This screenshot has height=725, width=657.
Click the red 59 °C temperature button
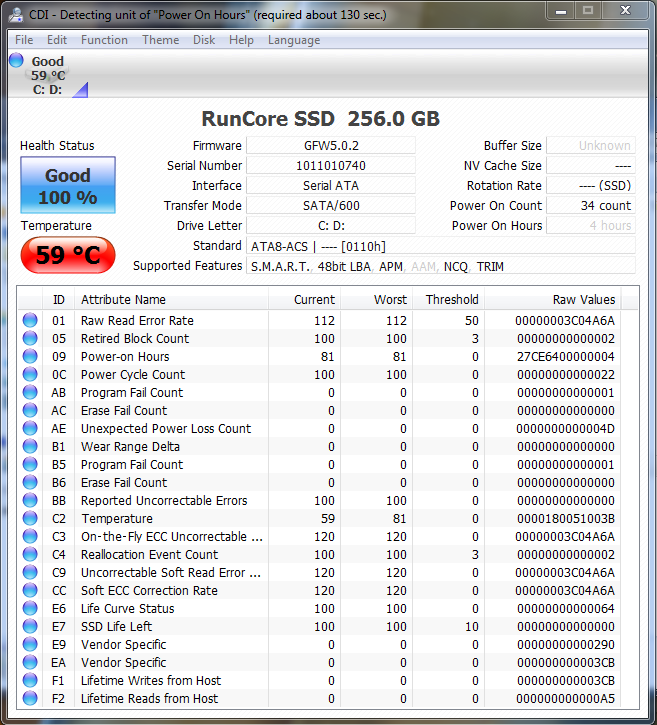pyautogui.click(x=68, y=255)
